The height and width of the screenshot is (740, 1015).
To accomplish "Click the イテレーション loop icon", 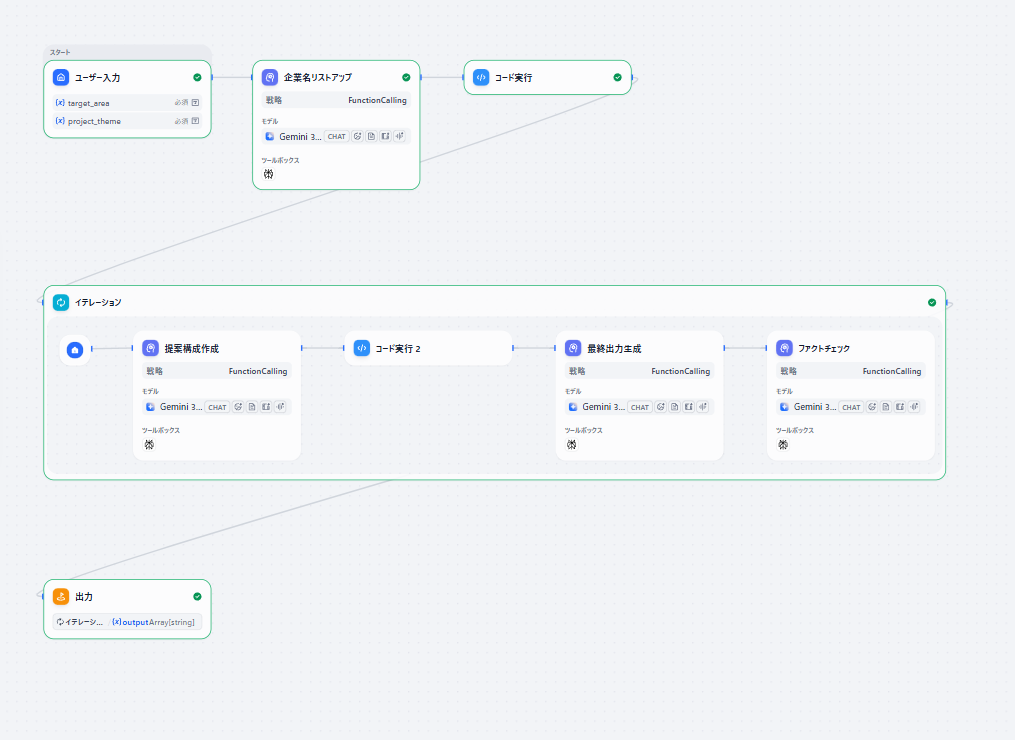I will point(61,302).
